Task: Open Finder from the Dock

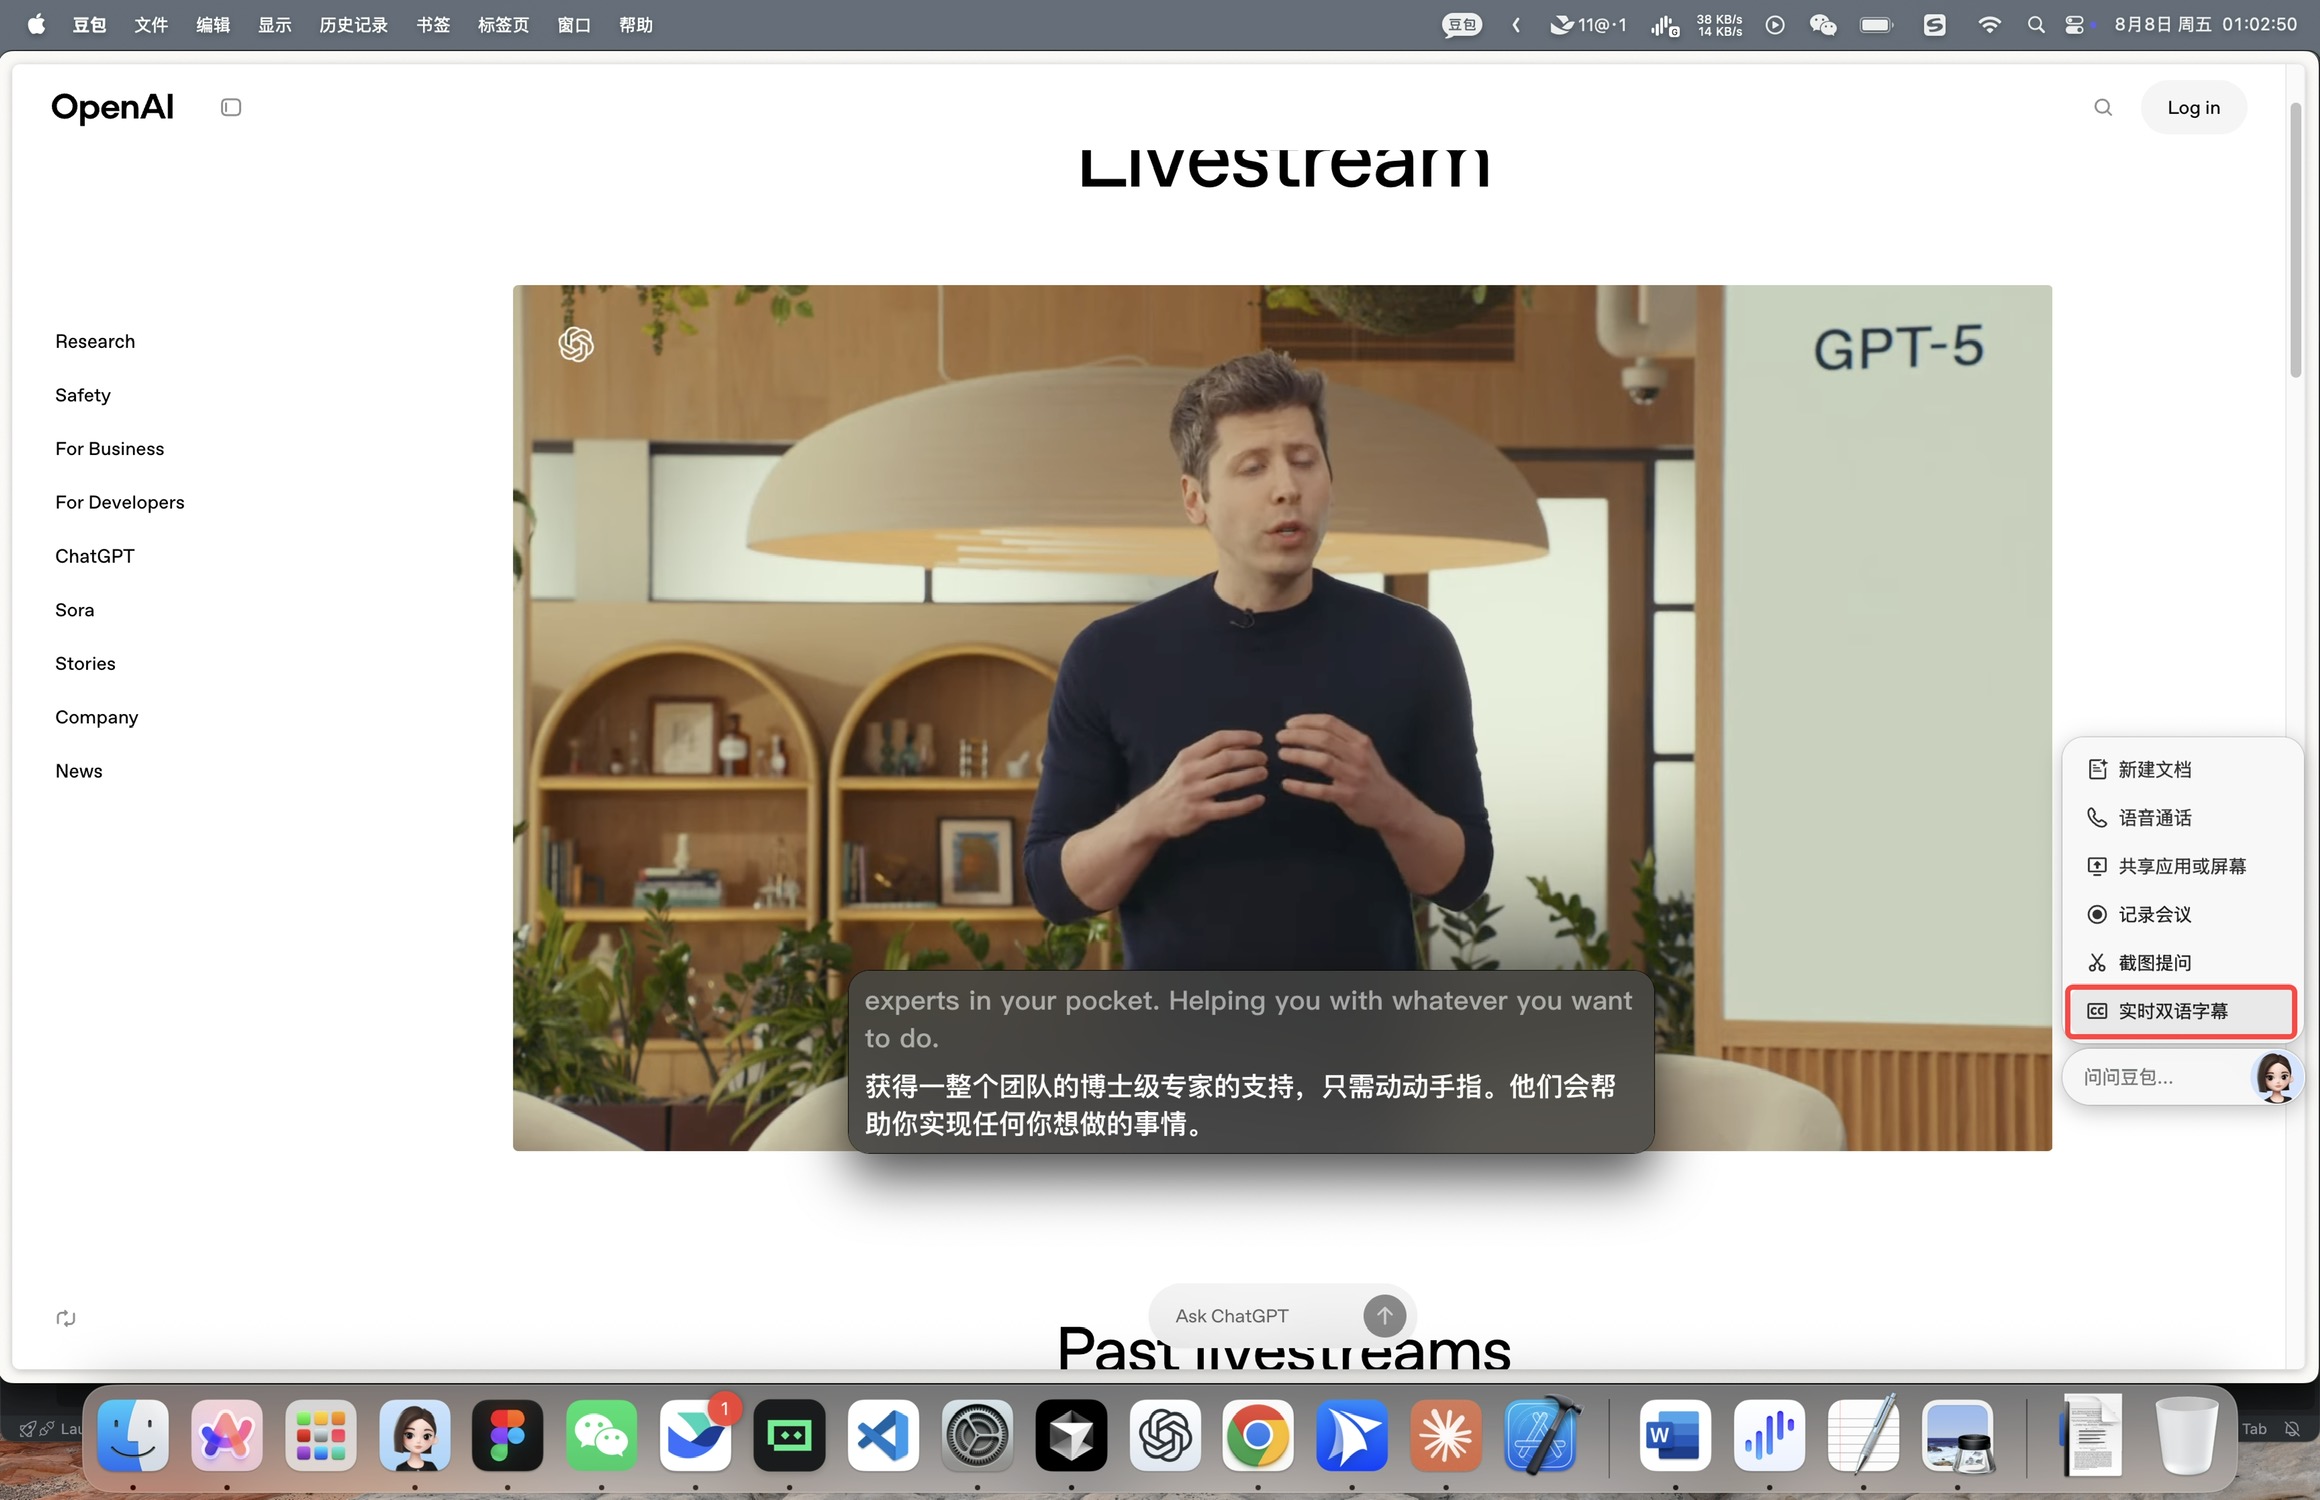Action: [133, 1436]
